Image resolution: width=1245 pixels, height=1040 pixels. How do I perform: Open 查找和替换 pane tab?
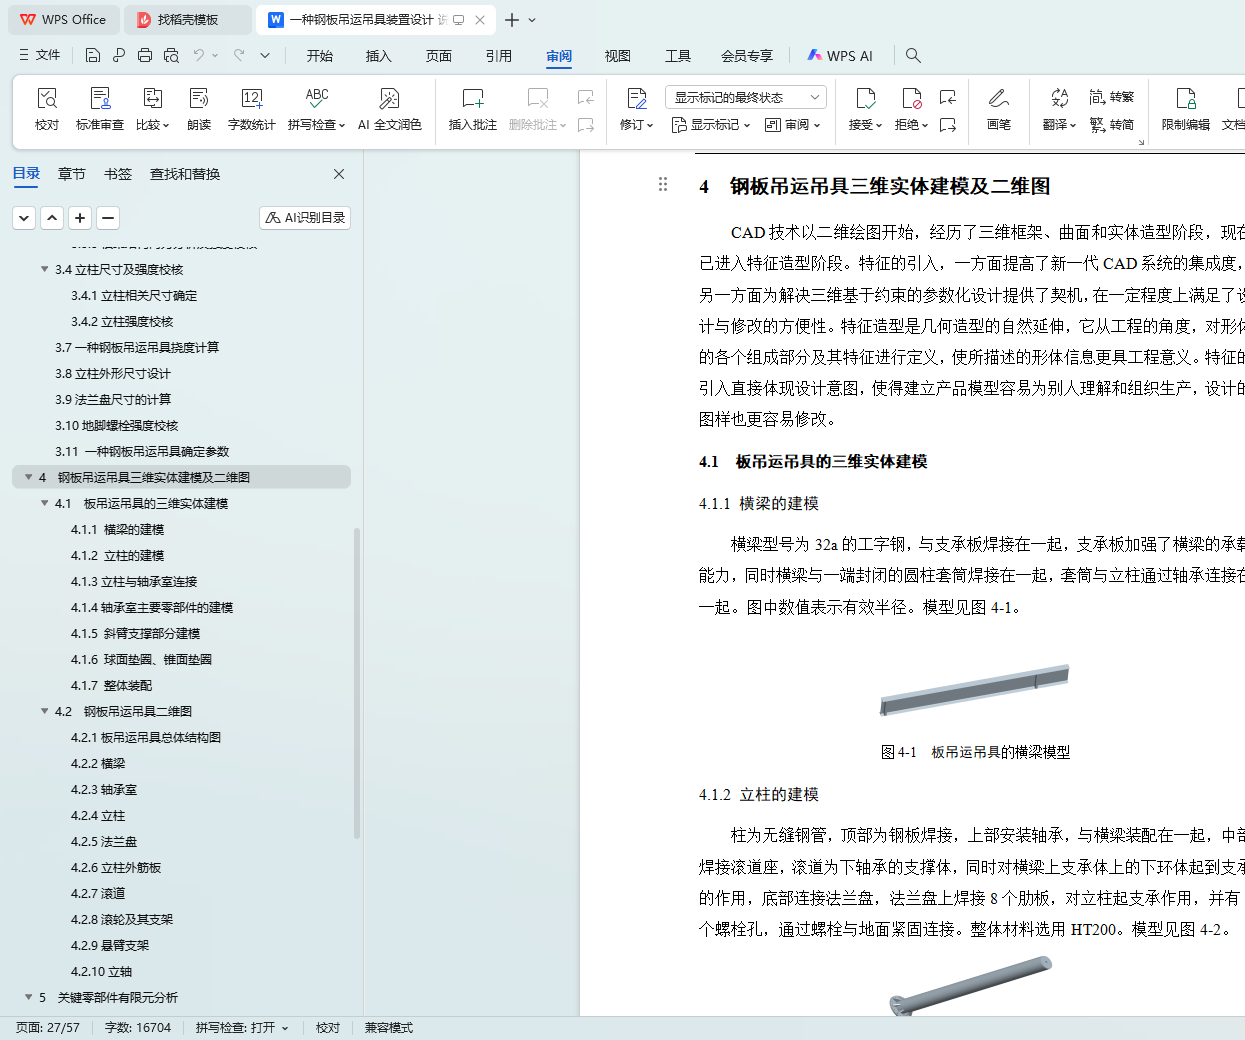click(185, 174)
